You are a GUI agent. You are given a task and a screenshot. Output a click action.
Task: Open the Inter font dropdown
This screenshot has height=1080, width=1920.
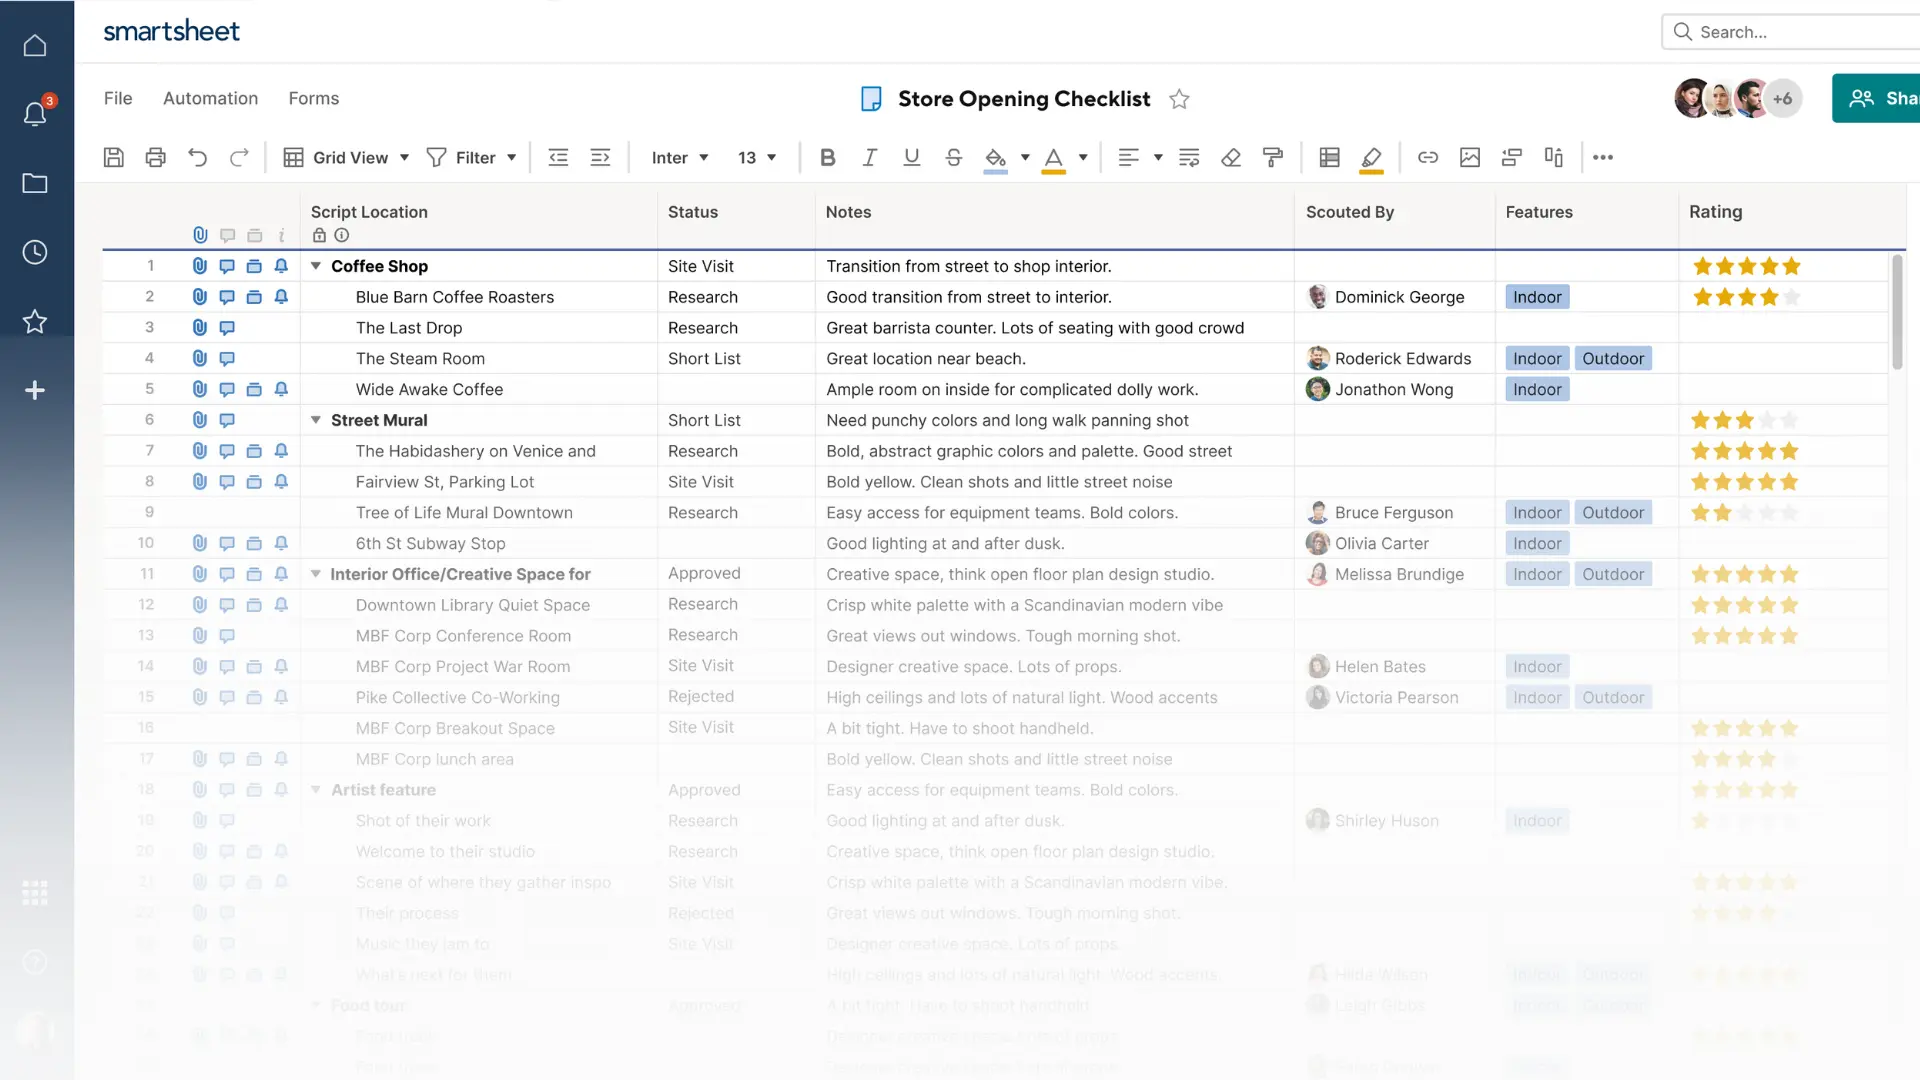680,157
